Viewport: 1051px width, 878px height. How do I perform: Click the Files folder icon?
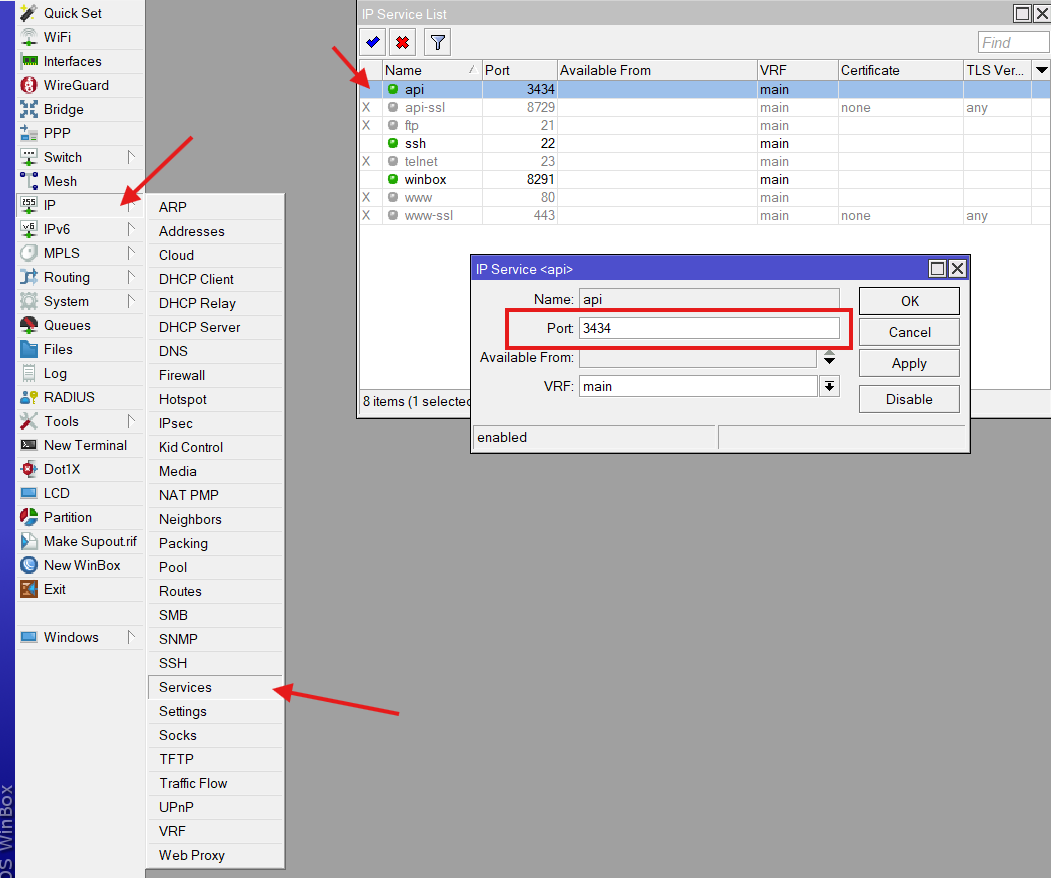(x=29, y=349)
